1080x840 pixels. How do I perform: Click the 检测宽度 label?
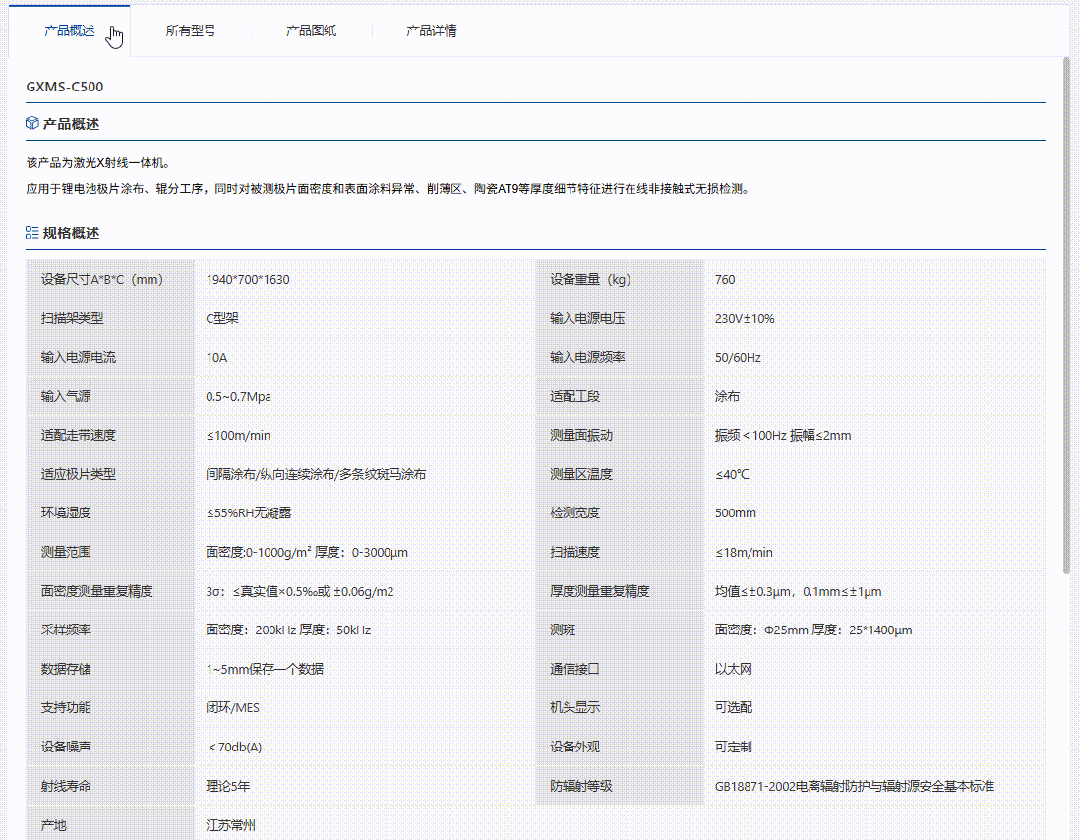(575, 513)
